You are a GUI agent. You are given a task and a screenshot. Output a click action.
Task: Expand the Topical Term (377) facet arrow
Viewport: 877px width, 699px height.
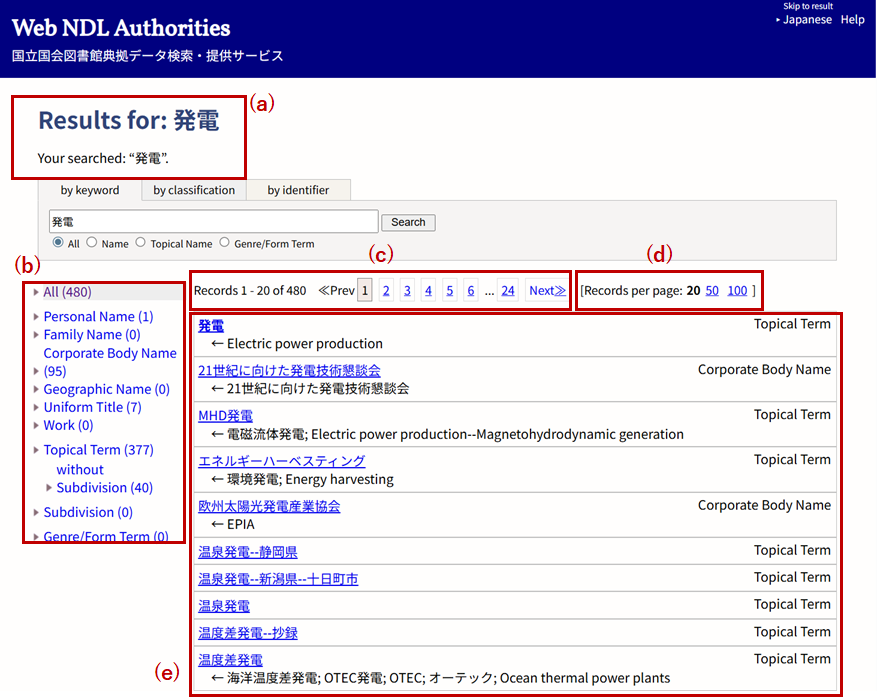pyautogui.click(x=36, y=450)
